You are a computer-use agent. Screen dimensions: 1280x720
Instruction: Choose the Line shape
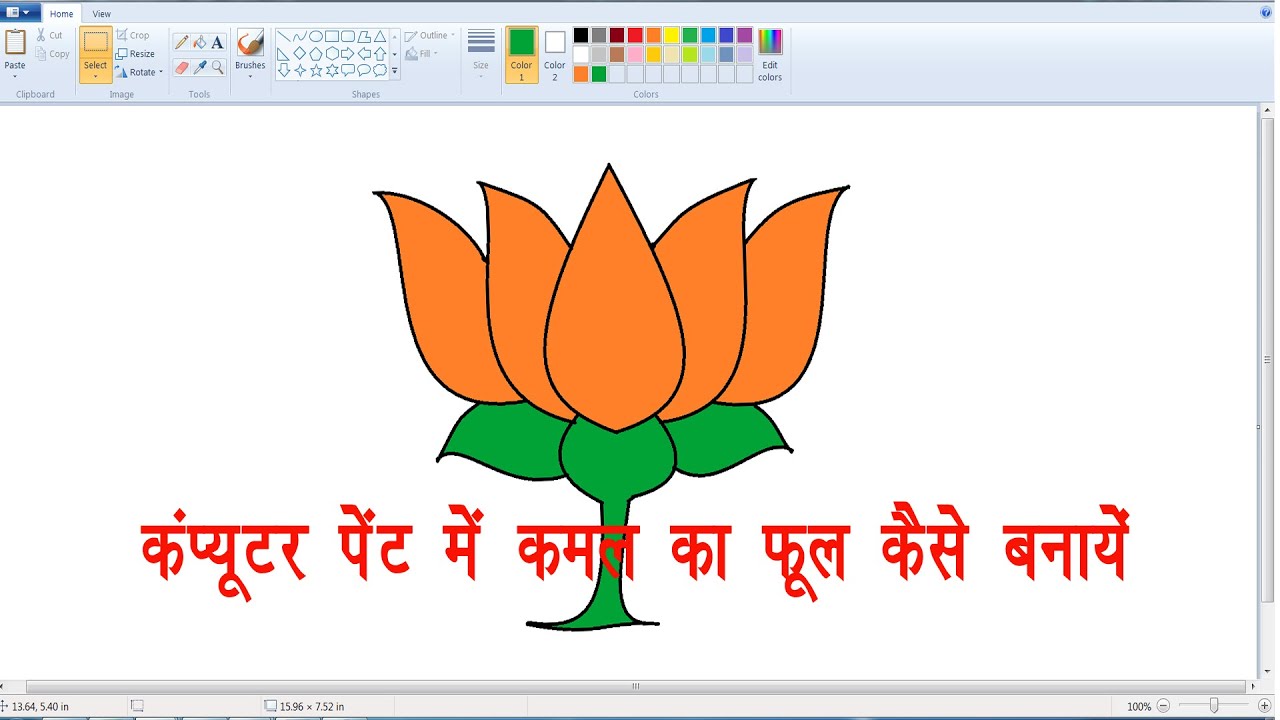(284, 37)
